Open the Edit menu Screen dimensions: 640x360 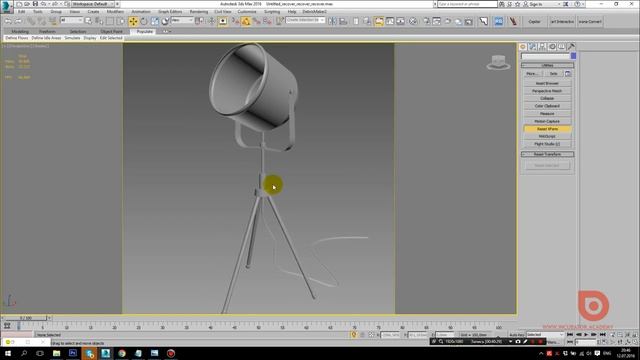[22, 12]
